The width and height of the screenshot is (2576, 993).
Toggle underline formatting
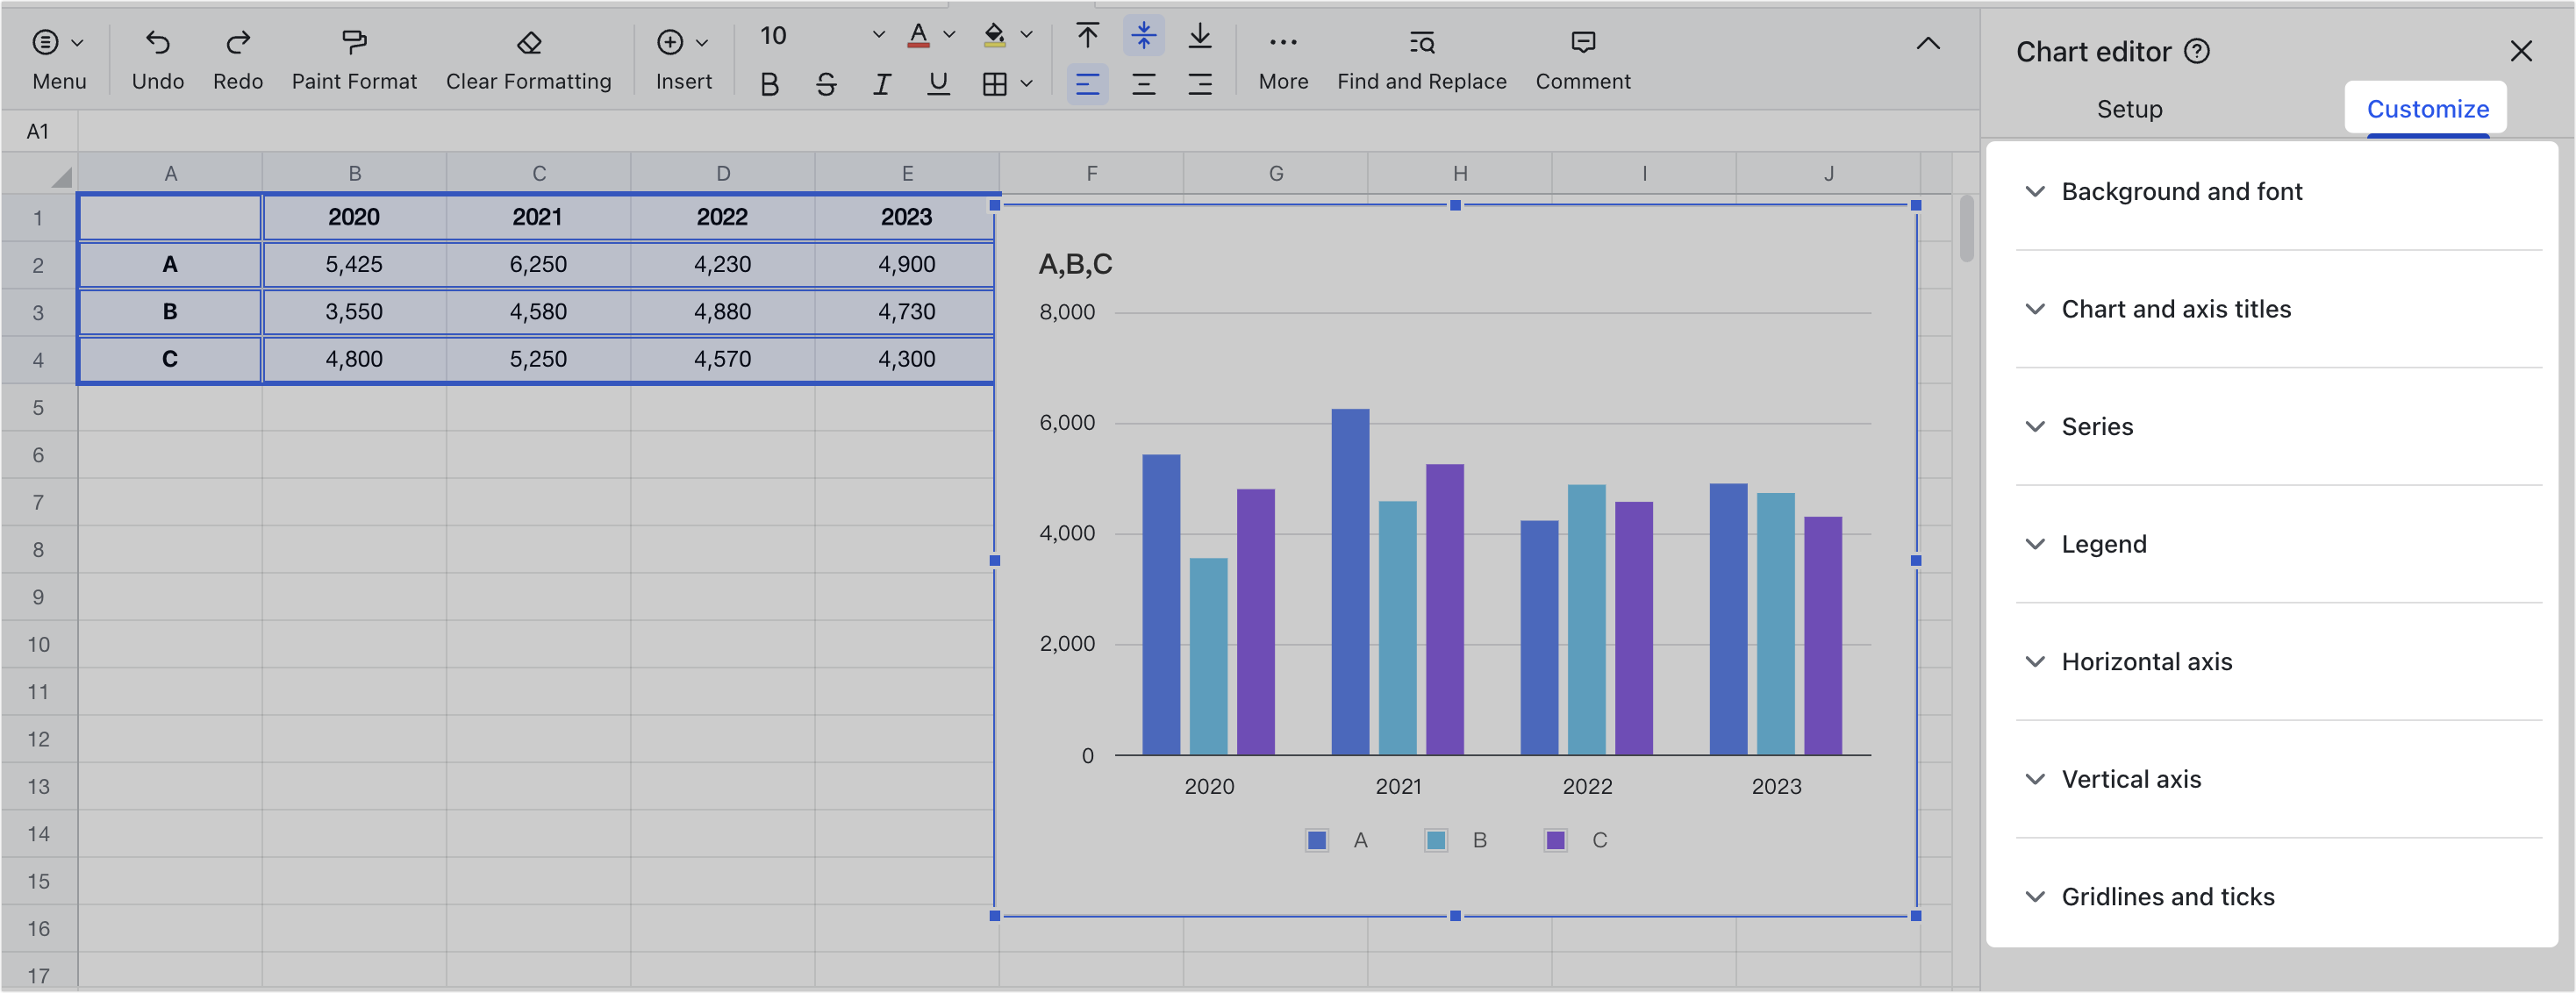click(x=937, y=84)
